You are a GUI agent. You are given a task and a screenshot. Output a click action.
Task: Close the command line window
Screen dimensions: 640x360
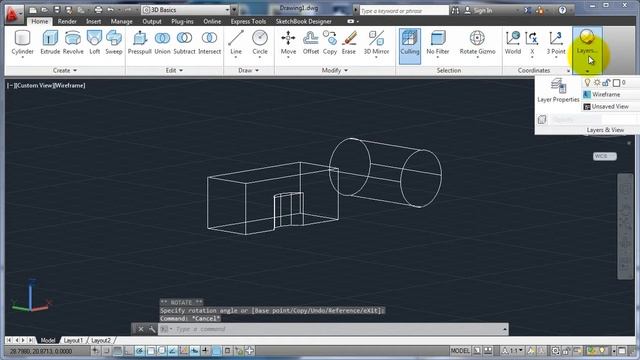point(140,329)
